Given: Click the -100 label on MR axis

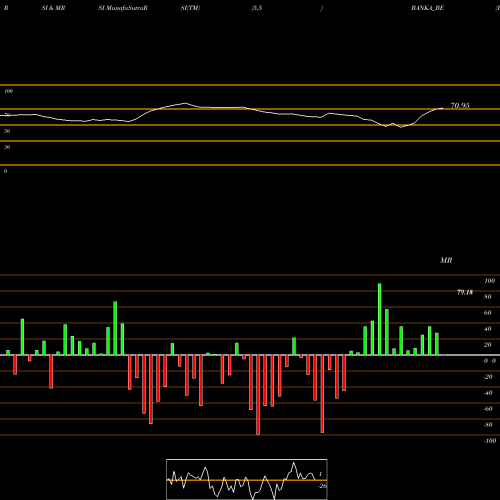Looking at the screenshot, I should coord(490,441).
